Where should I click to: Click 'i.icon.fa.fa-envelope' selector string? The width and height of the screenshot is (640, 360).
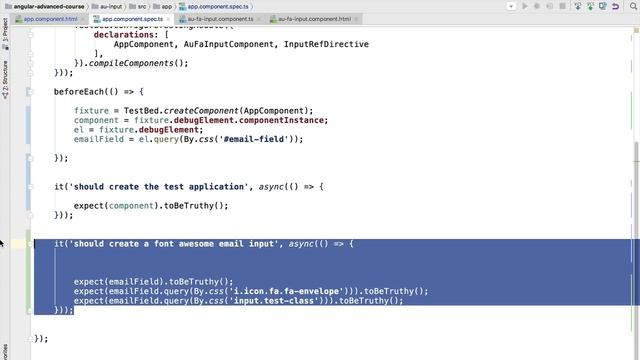(x=286, y=291)
